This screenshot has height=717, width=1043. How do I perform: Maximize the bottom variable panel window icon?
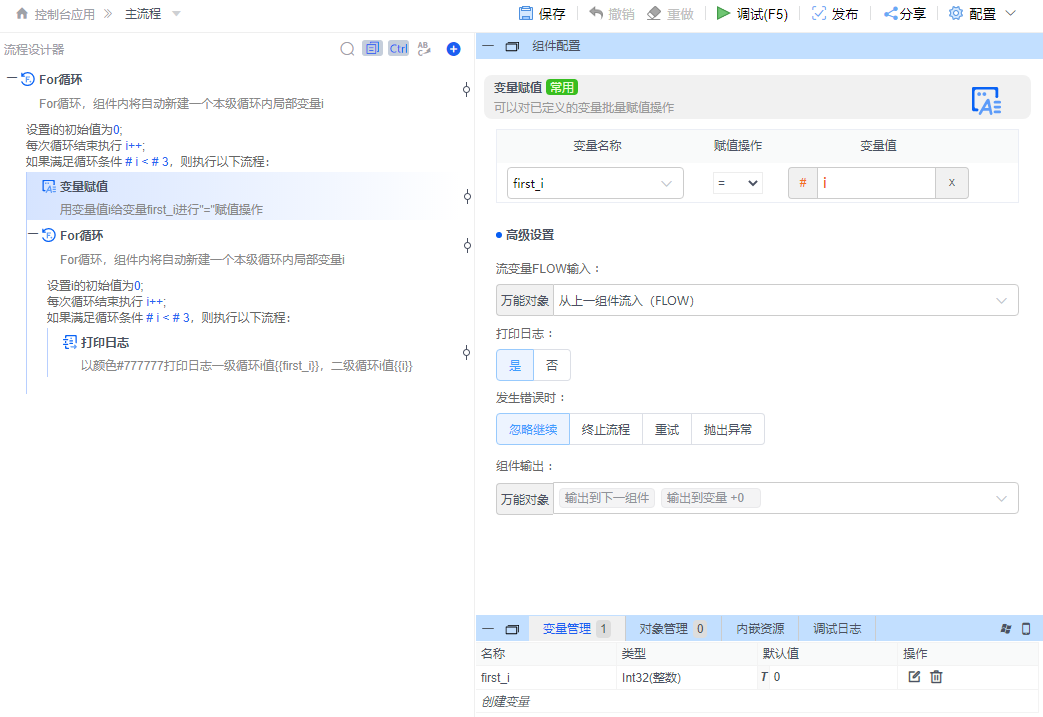(x=512, y=629)
